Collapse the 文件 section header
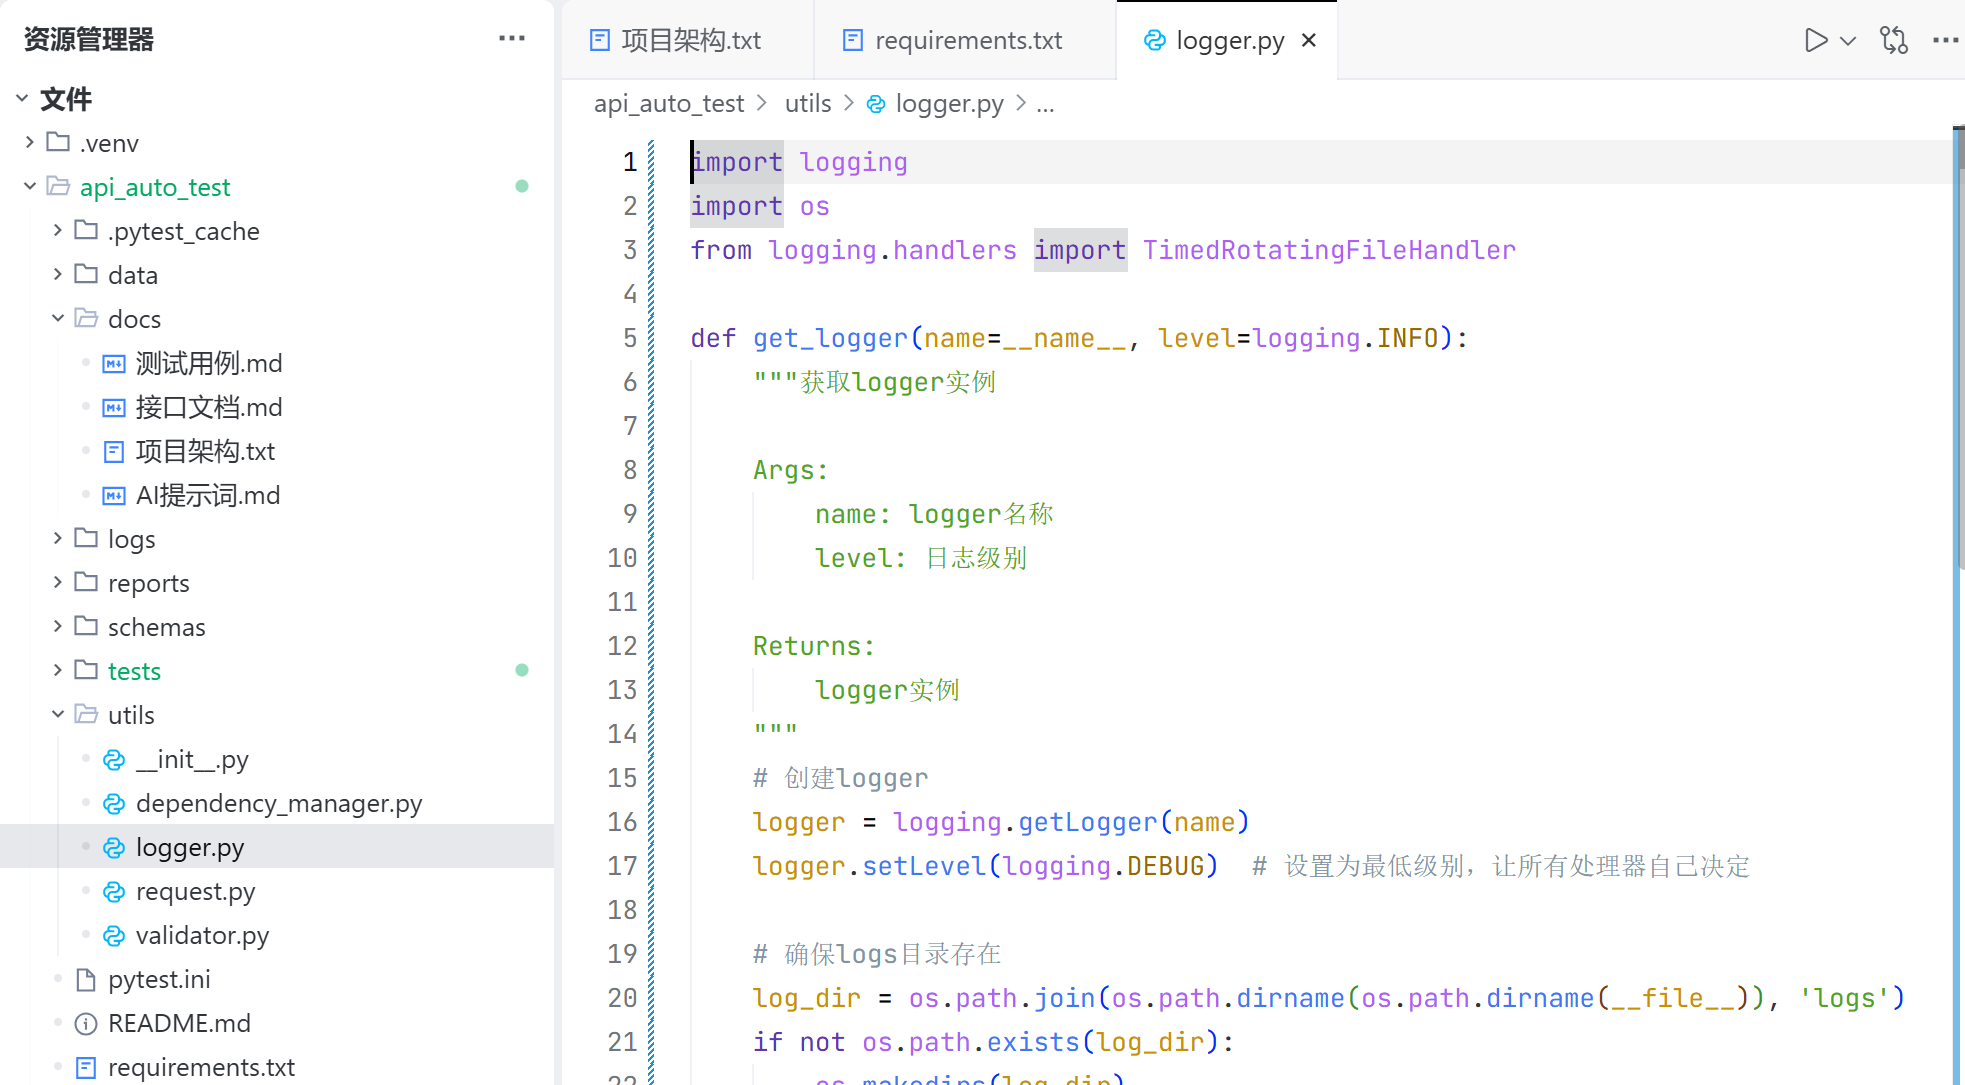The width and height of the screenshot is (1965, 1085). (x=22, y=98)
